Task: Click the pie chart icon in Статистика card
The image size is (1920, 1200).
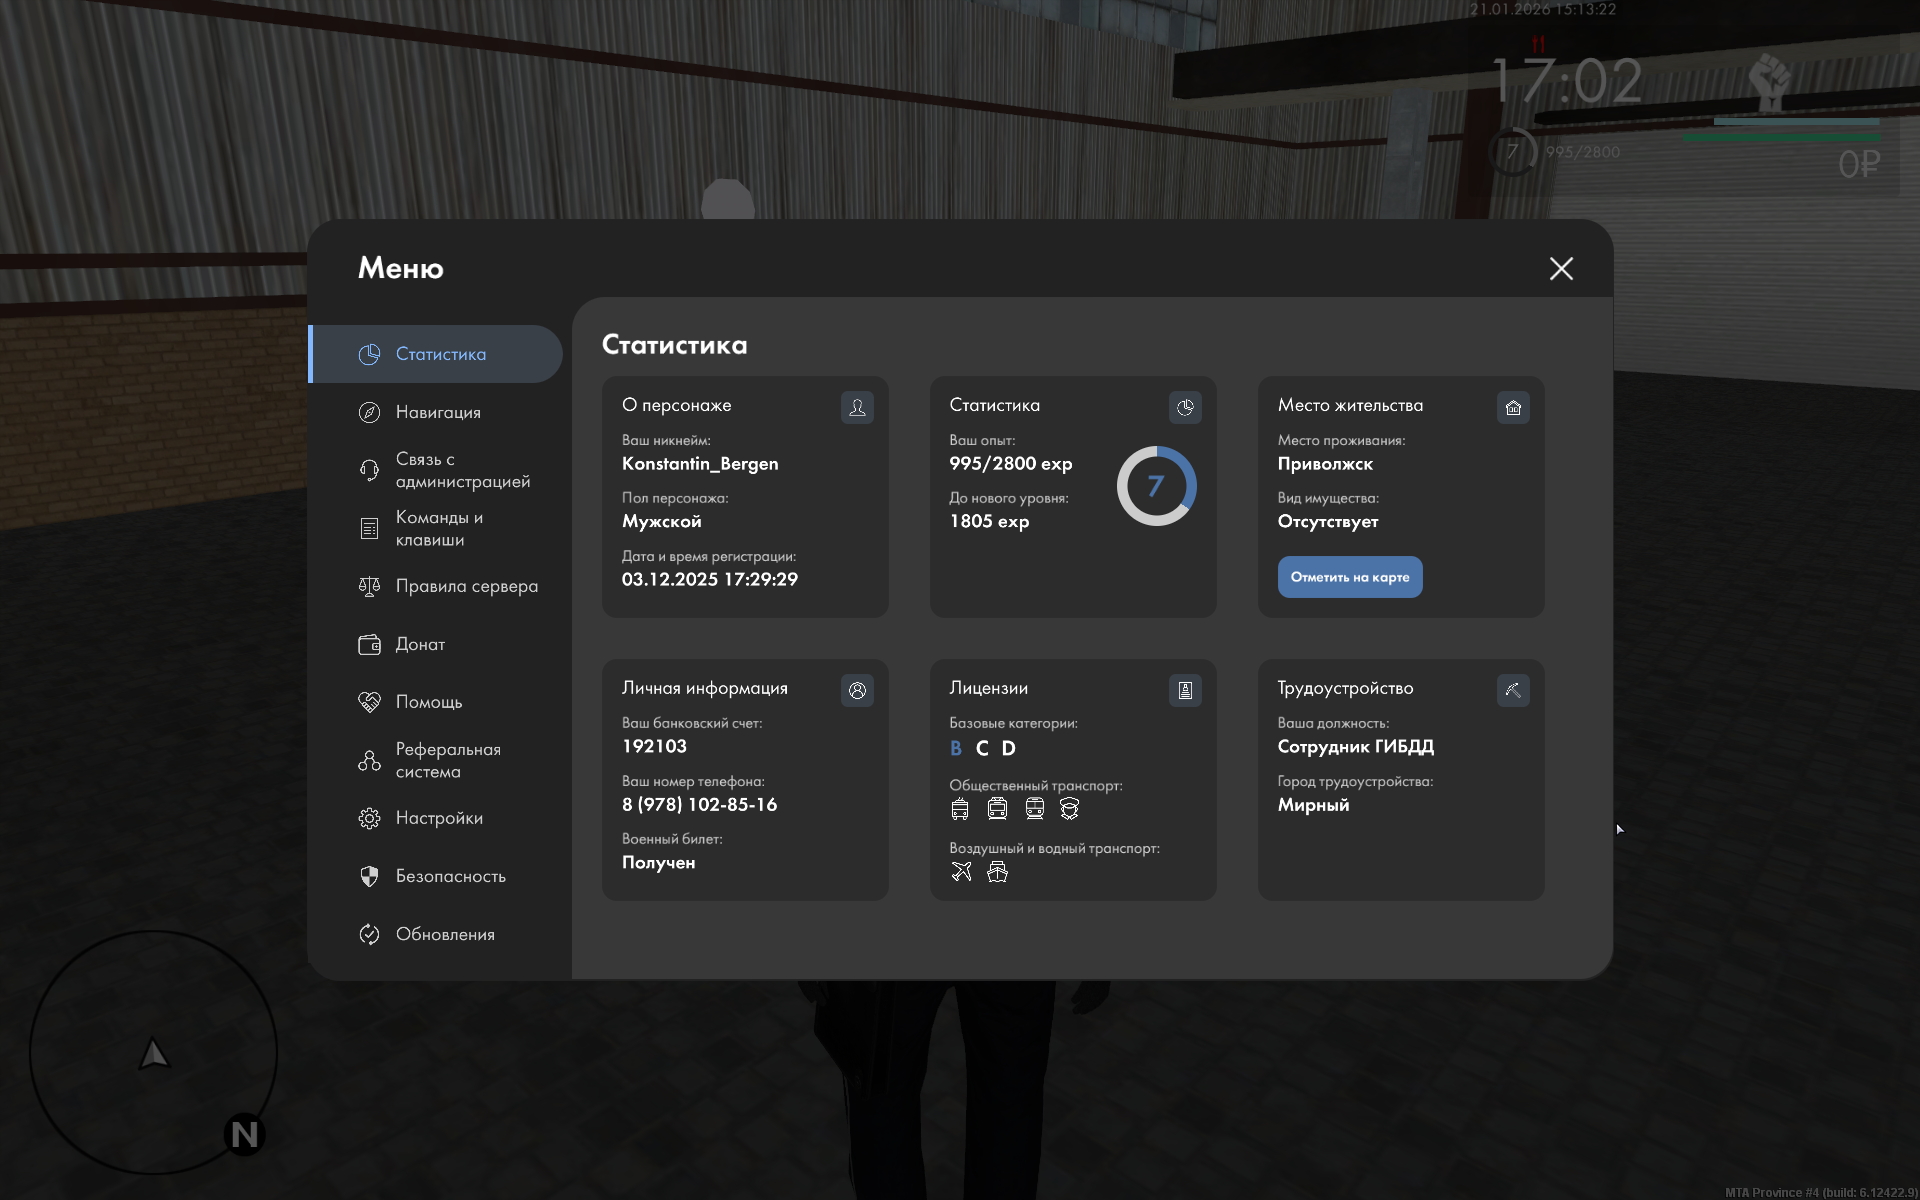Action: [1185, 407]
